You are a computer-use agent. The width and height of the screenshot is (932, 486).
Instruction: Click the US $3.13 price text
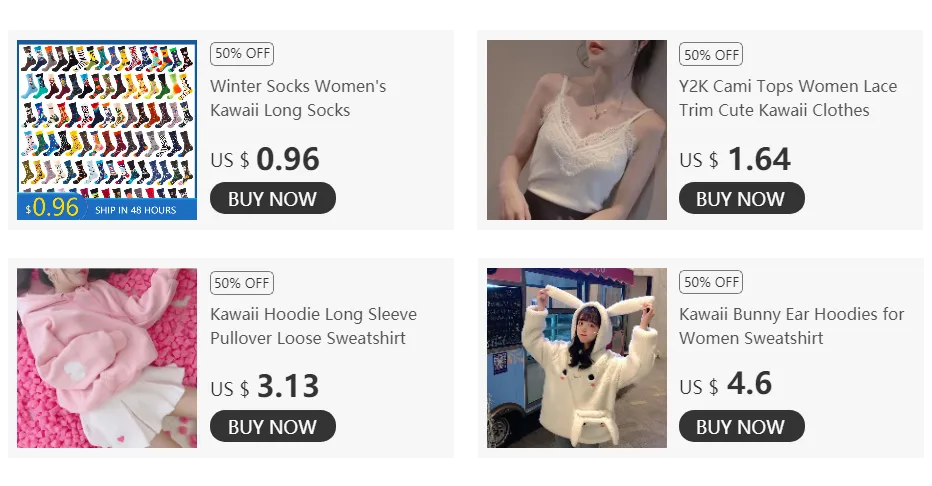(x=265, y=387)
